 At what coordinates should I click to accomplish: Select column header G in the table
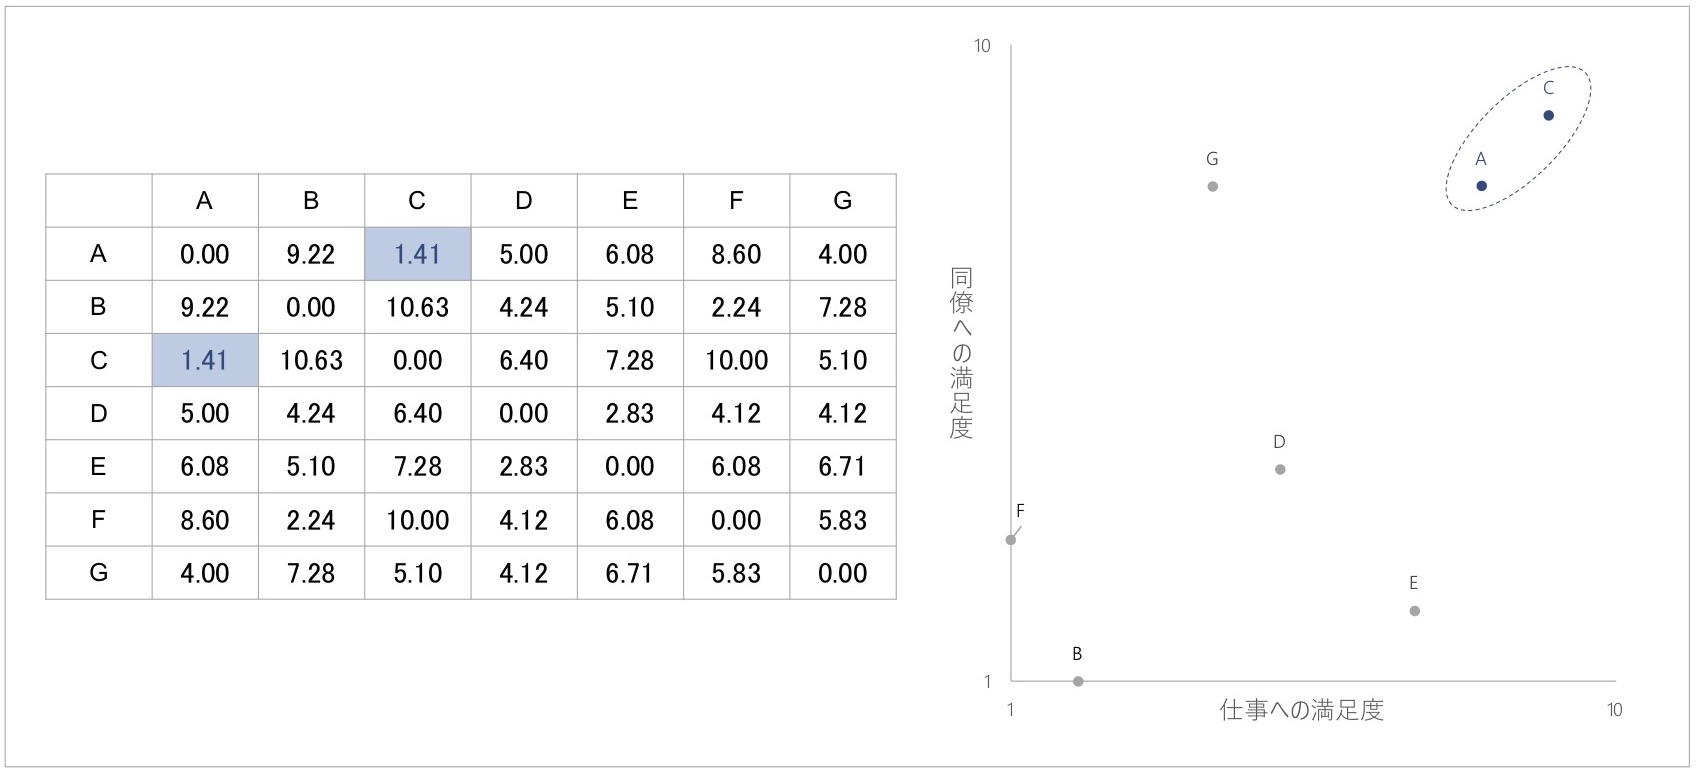coord(843,201)
